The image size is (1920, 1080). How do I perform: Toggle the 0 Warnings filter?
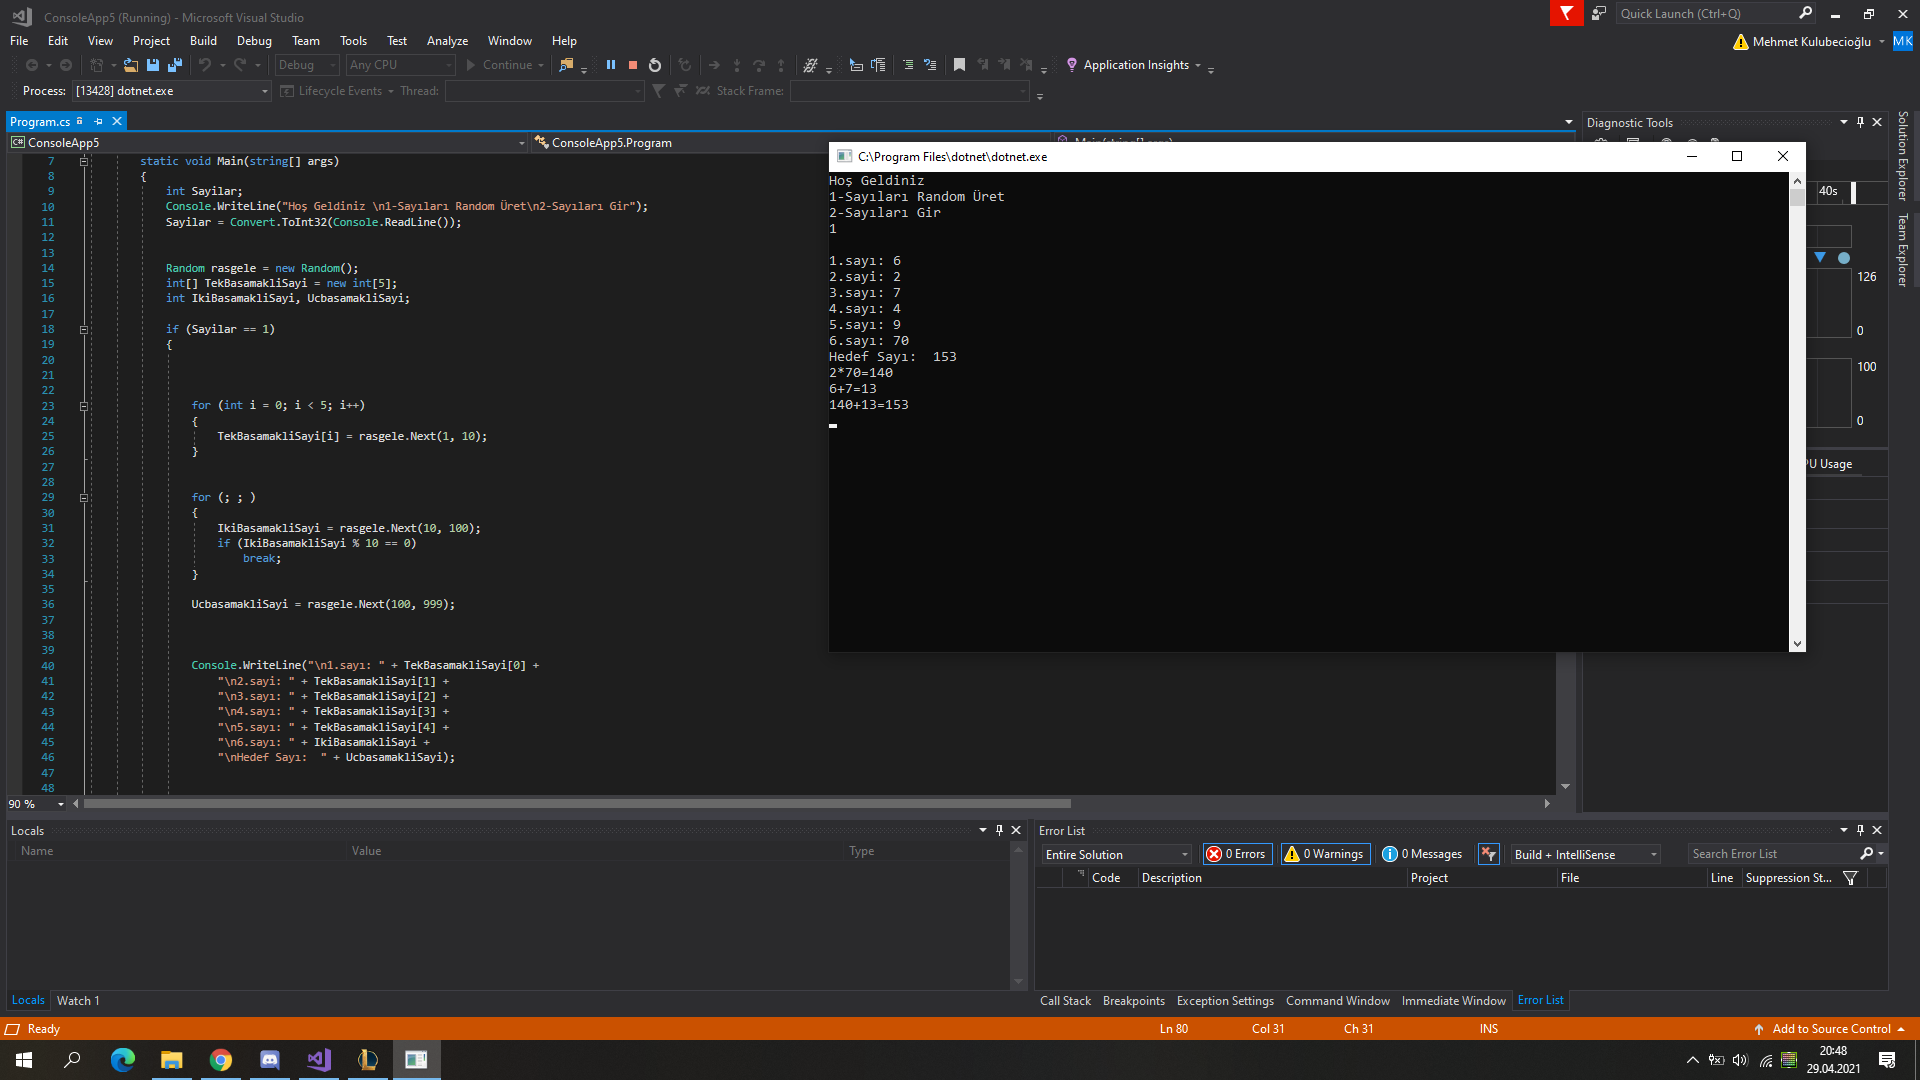coord(1325,854)
